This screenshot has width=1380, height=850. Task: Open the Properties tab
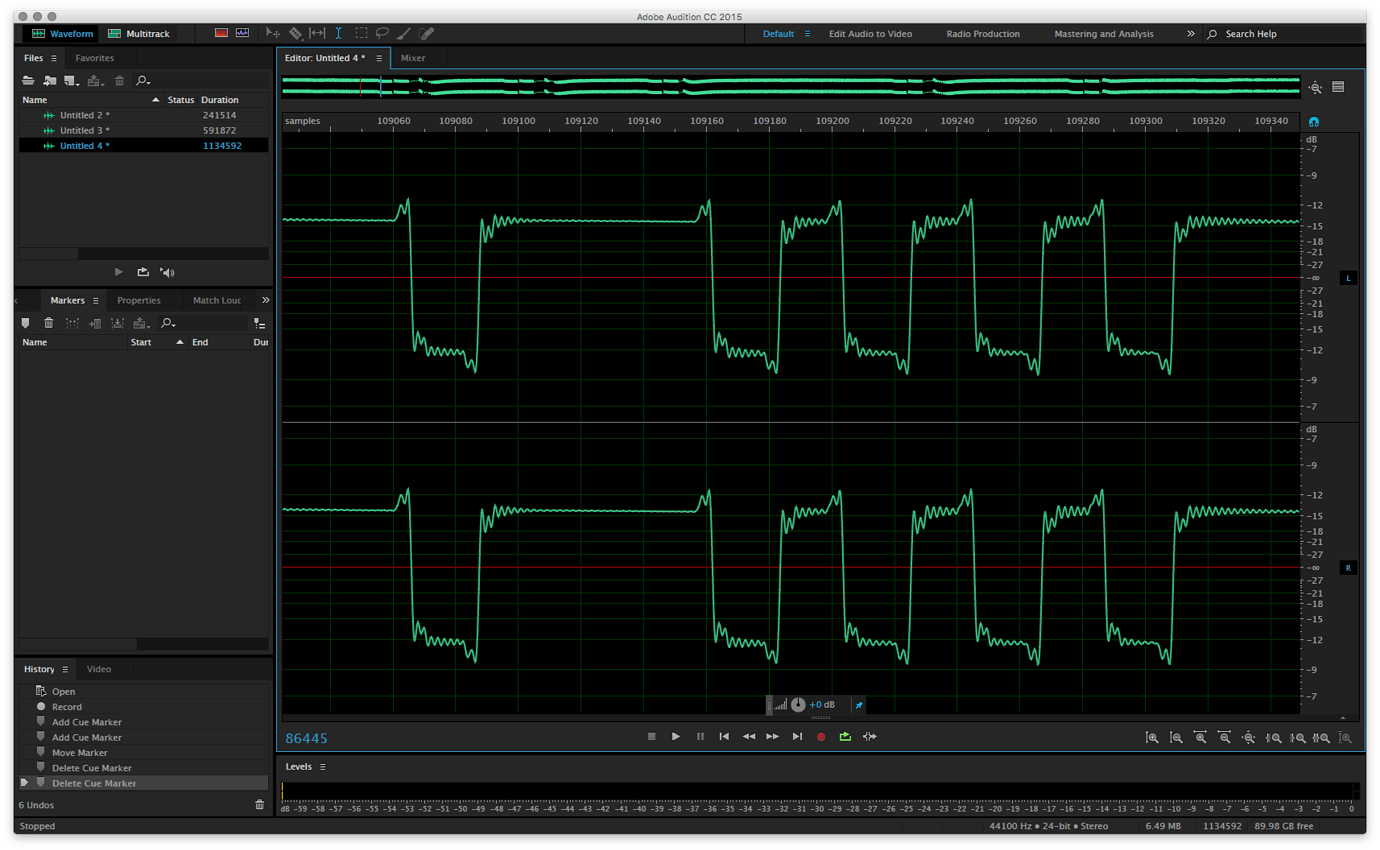(140, 299)
